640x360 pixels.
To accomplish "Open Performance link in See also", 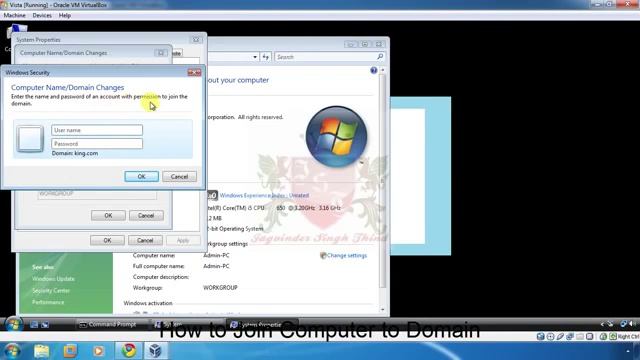I will click(x=48, y=302).
